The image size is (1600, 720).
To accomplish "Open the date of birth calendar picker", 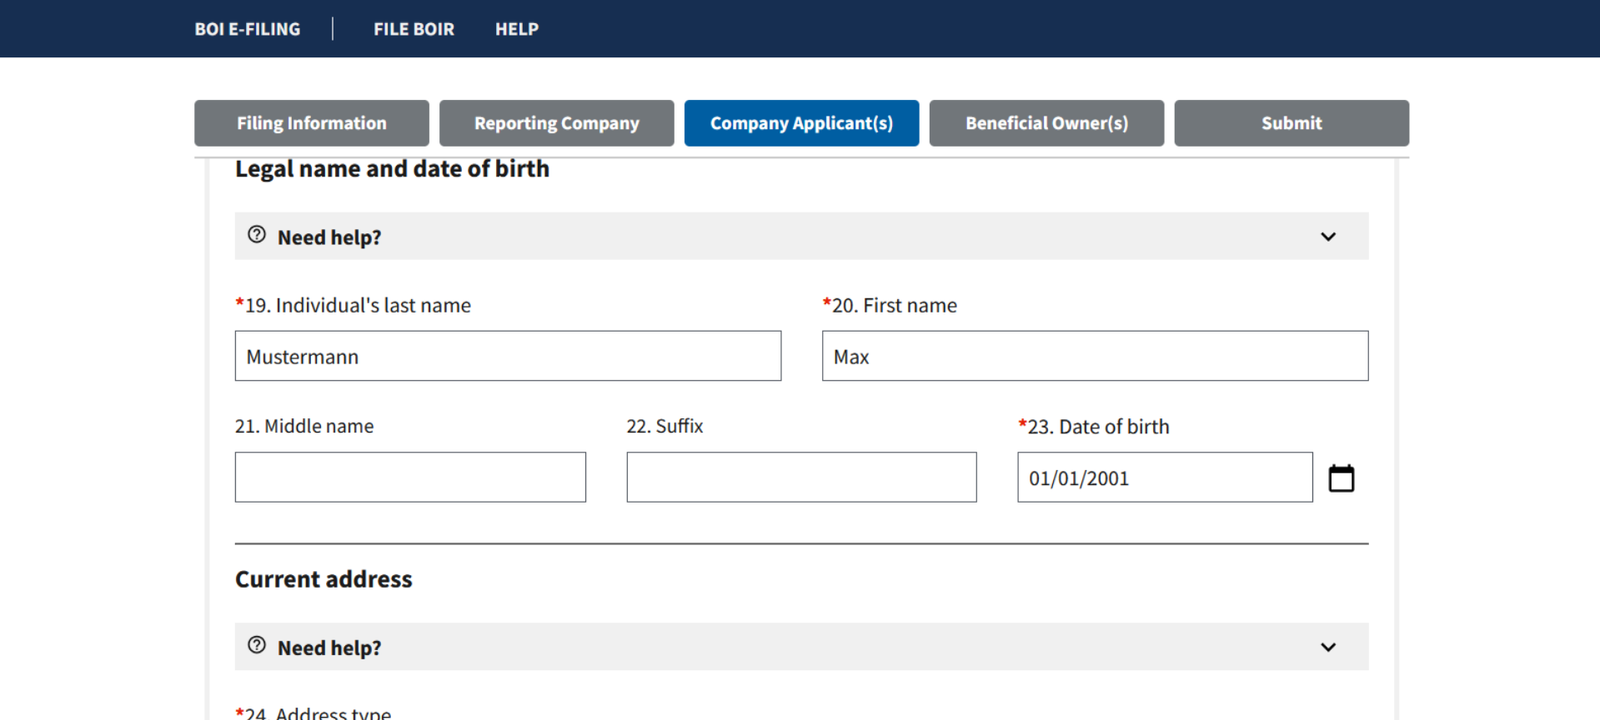I will (x=1341, y=479).
